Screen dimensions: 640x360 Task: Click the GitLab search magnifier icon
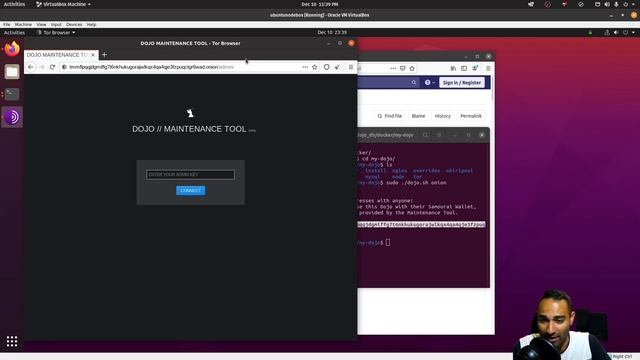[414, 82]
